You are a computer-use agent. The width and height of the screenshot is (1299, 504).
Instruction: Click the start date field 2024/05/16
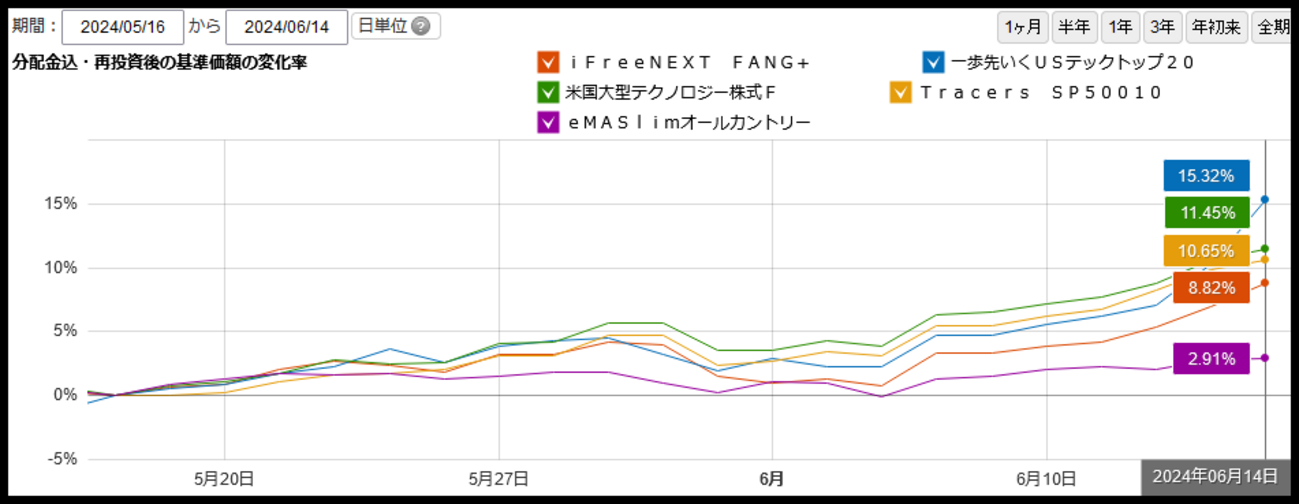(x=122, y=27)
